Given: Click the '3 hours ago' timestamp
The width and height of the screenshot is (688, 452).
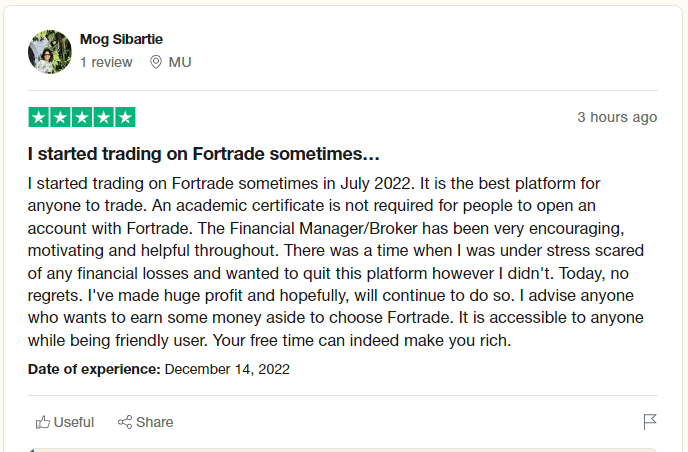Looking at the screenshot, I should pyautogui.click(x=617, y=117).
